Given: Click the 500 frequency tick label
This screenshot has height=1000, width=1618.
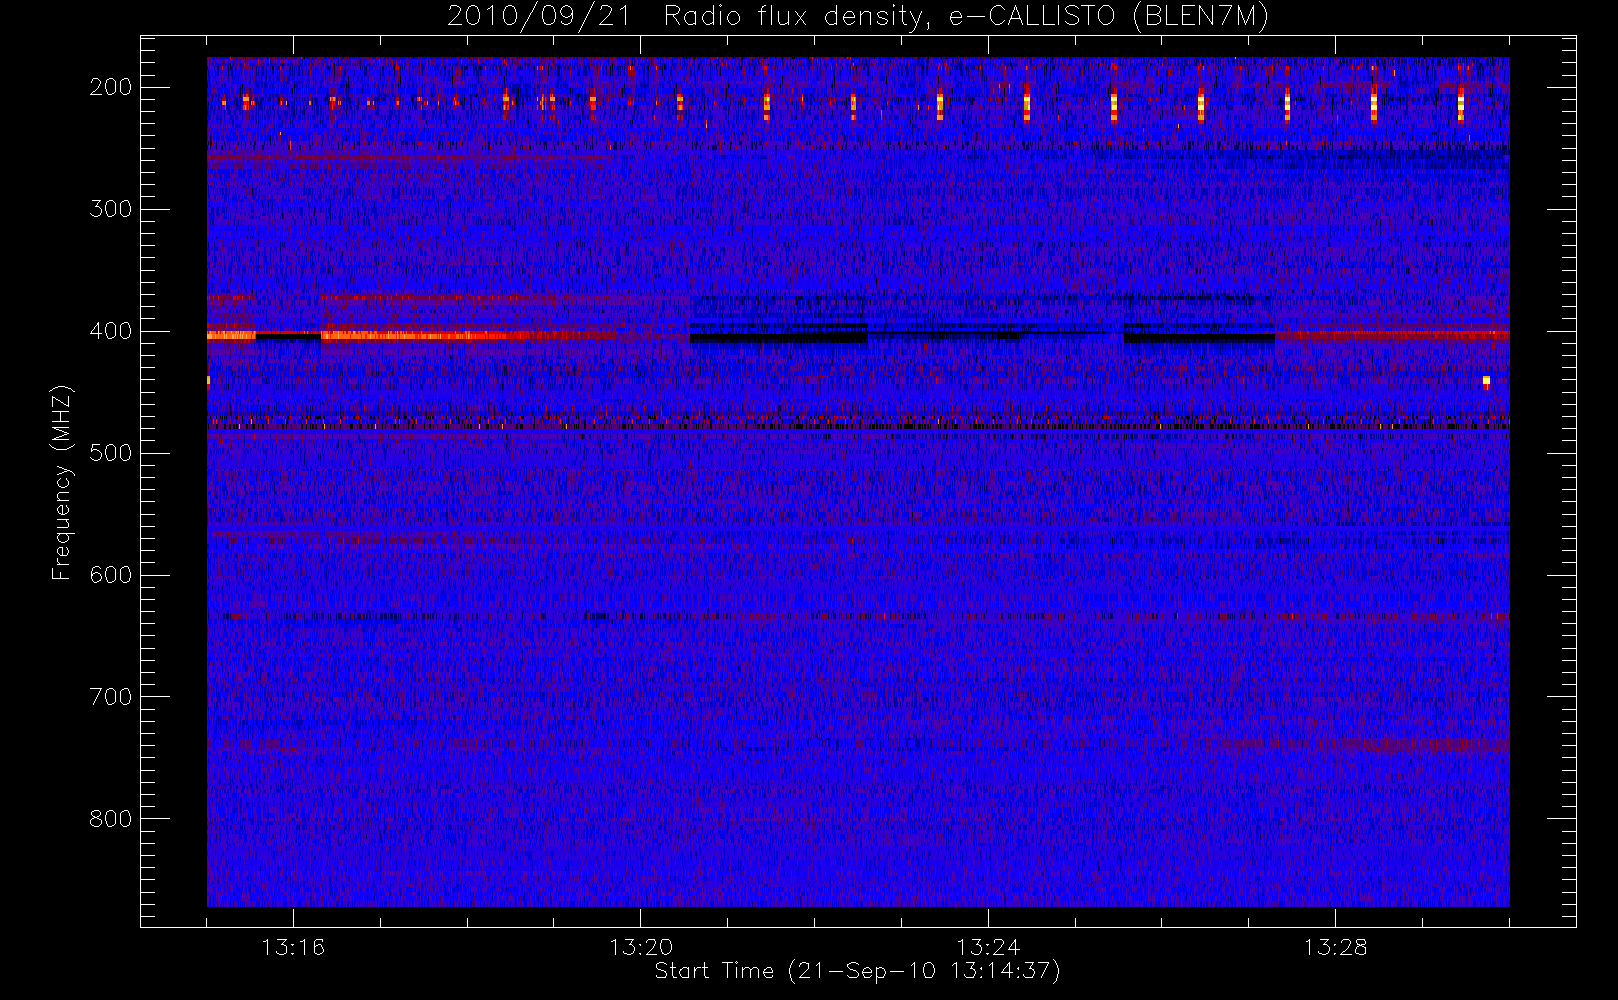Looking at the screenshot, I should pyautogui.click(x=110, y=453).
